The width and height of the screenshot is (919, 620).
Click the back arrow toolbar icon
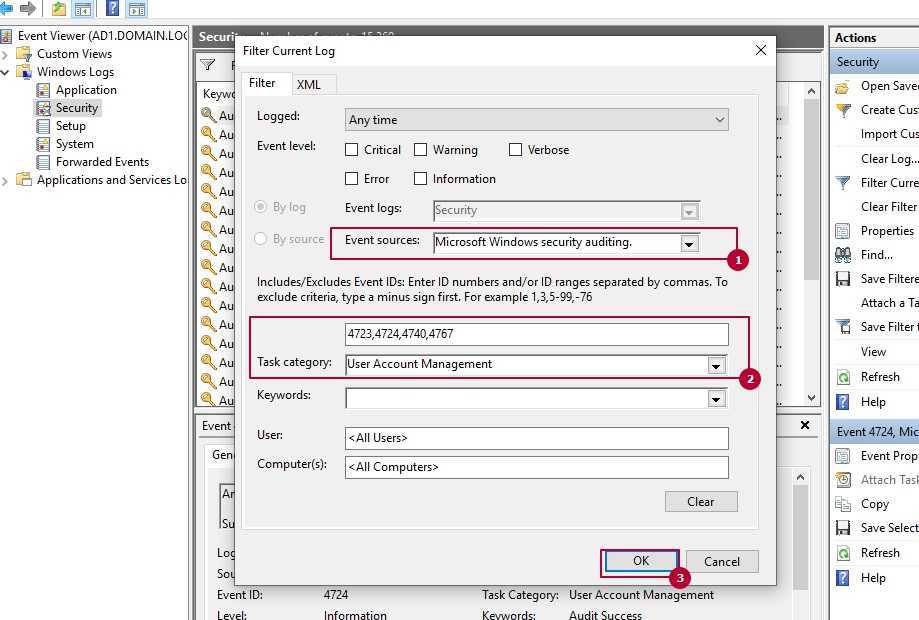6,8
